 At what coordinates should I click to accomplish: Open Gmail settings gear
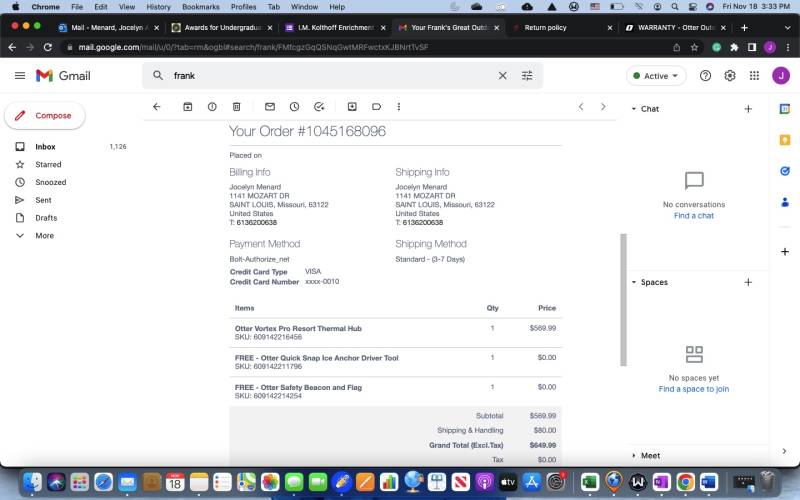(730, 76)
